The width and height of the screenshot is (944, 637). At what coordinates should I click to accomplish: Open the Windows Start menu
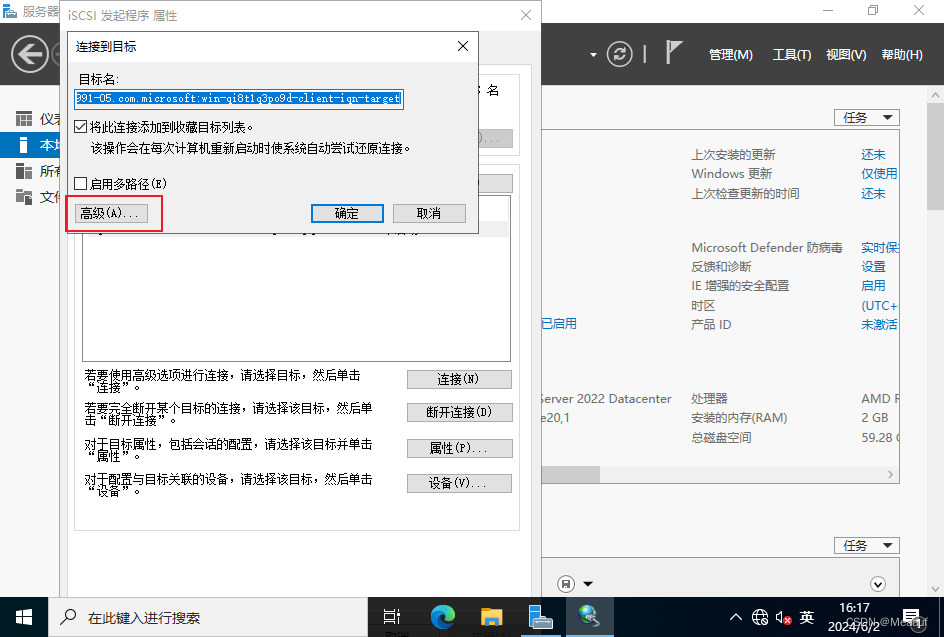[23, 617]
